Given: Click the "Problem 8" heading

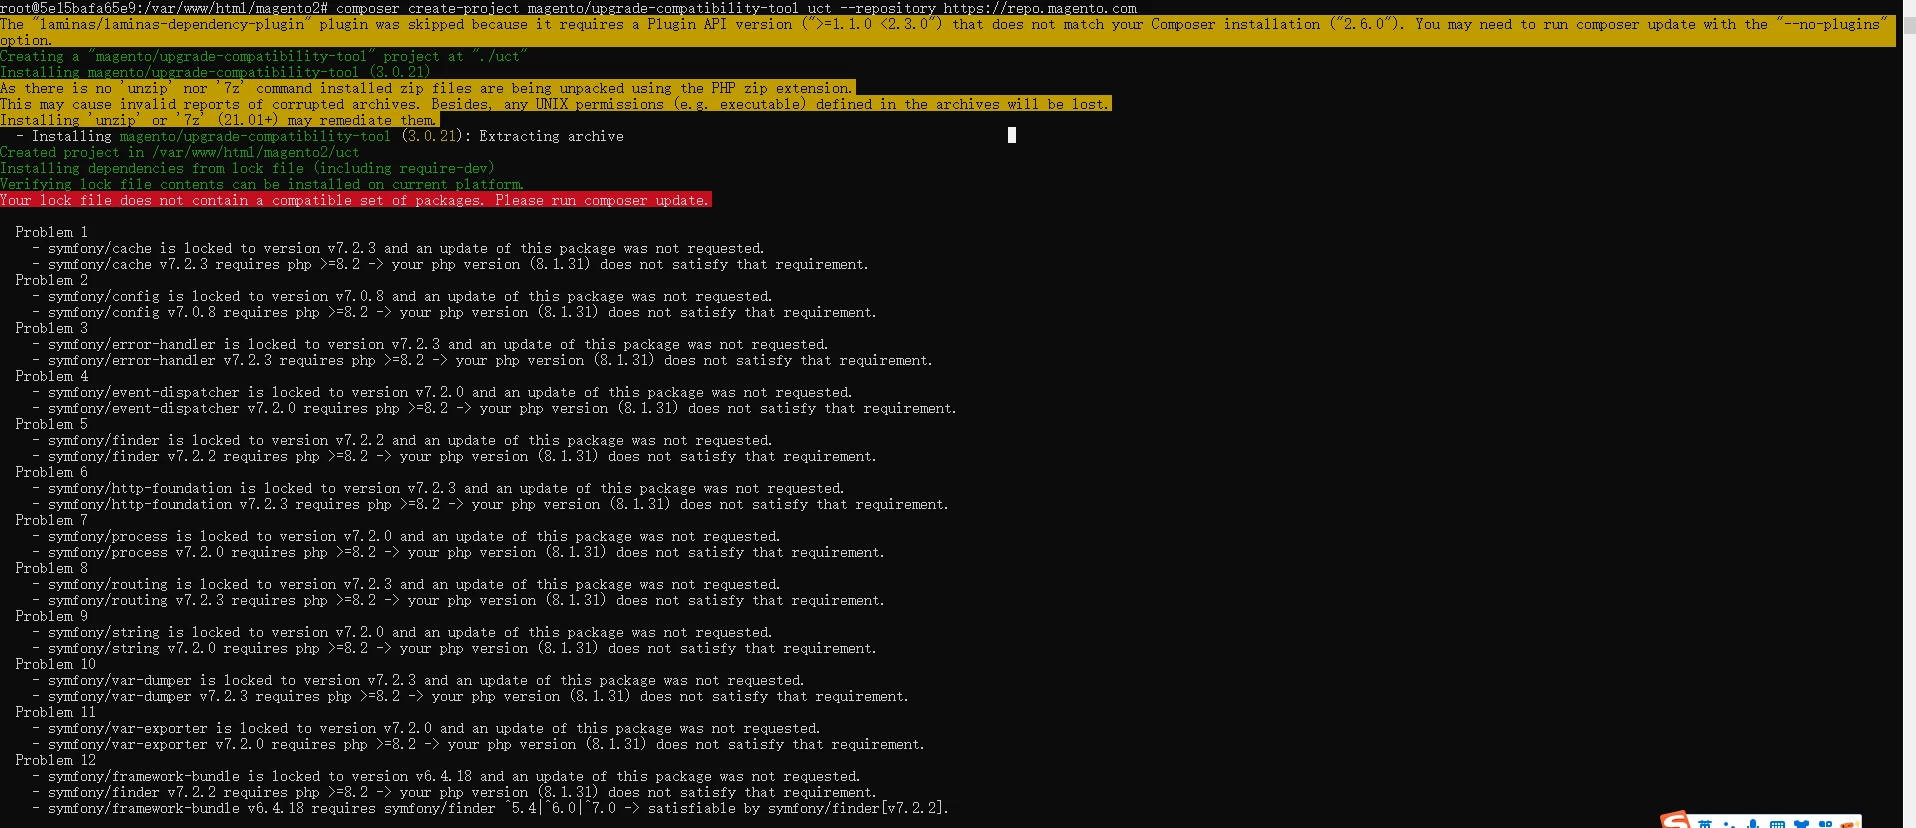Looking at the screenshot, I should pyautogui.click(x=51, y=568).
